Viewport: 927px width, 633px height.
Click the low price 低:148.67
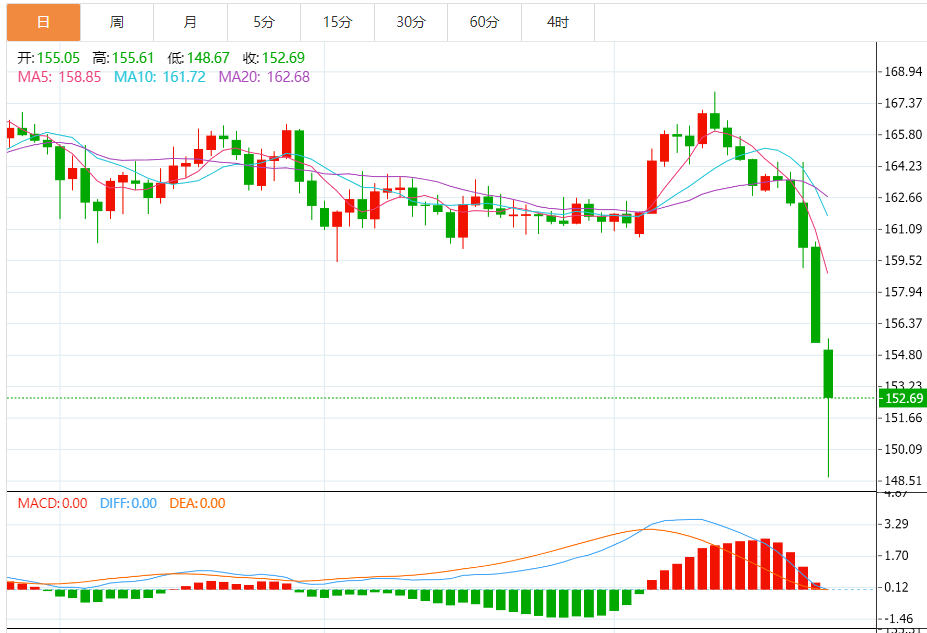tap(198, 58)
